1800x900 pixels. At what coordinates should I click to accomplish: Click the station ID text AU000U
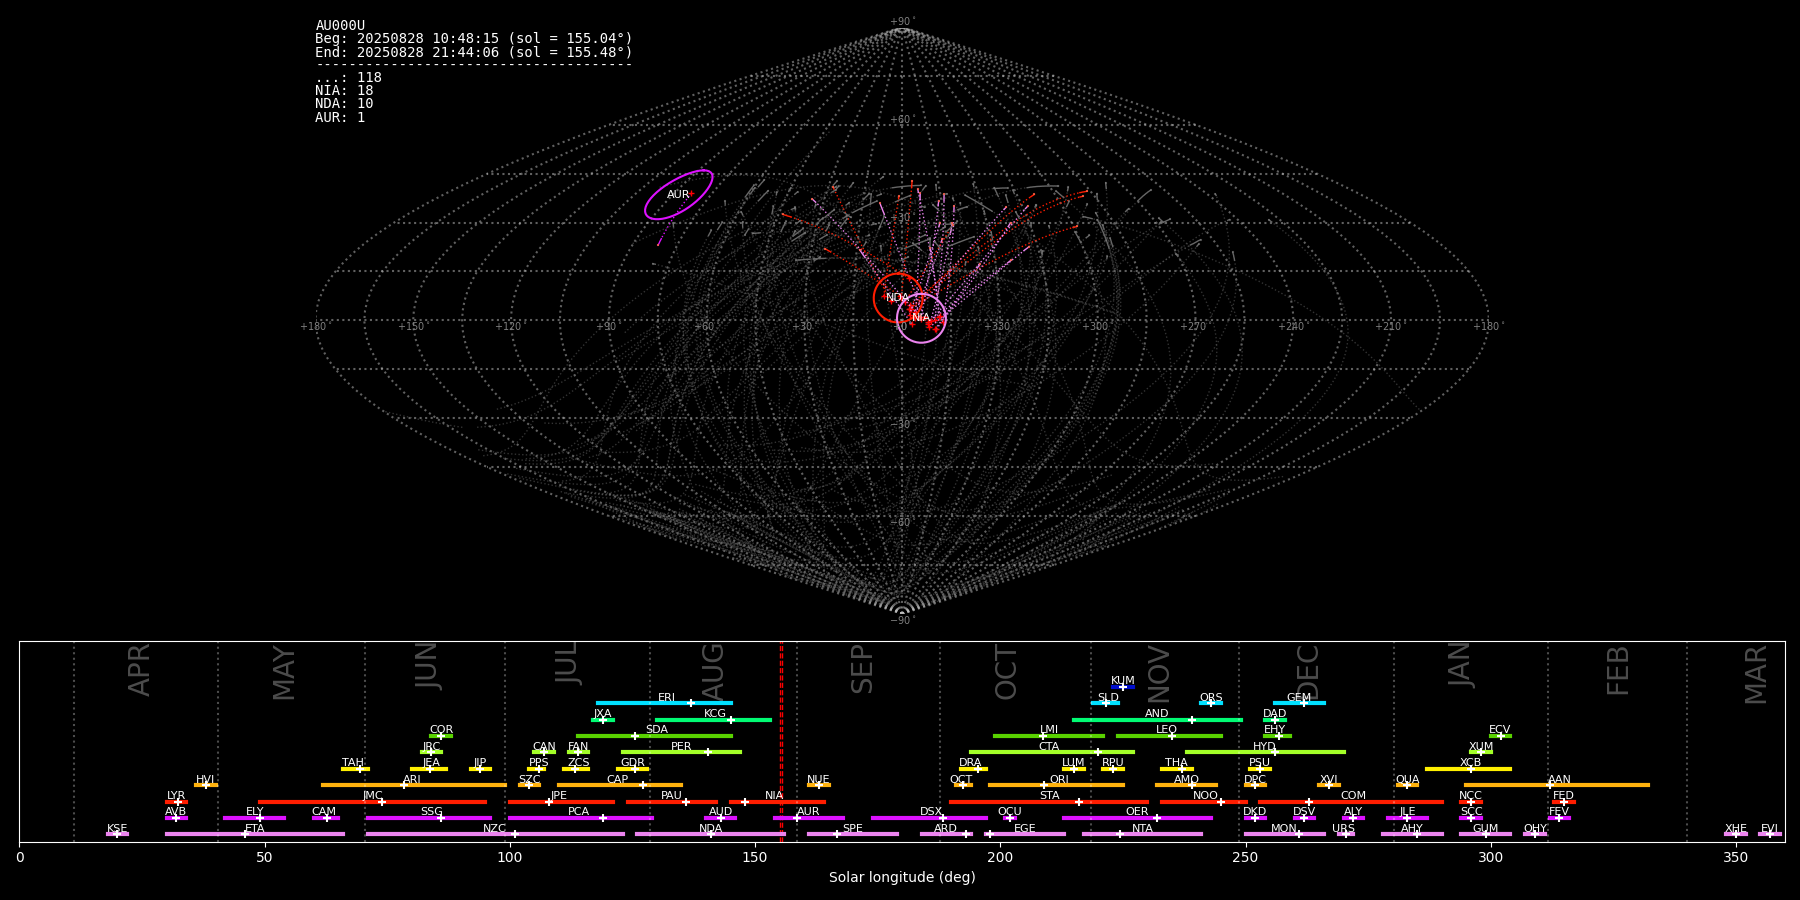tap(340, 26)
